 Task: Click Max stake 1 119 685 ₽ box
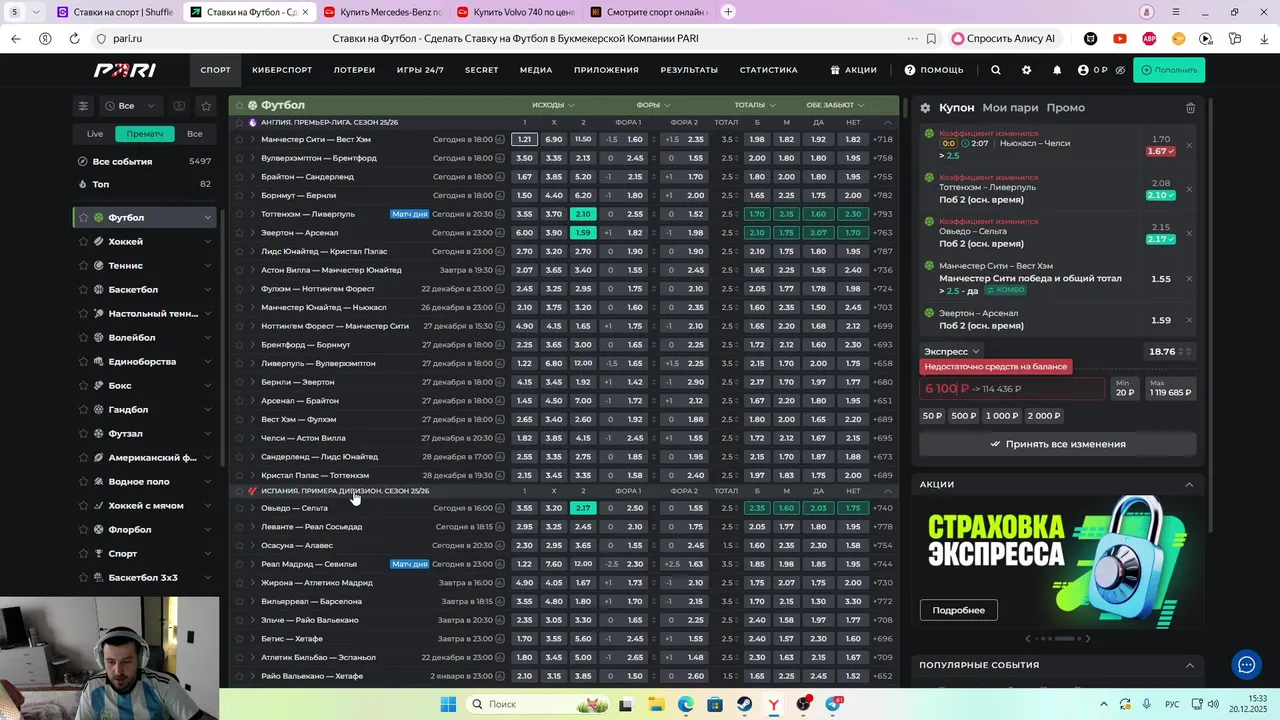tap(1170, 388)
